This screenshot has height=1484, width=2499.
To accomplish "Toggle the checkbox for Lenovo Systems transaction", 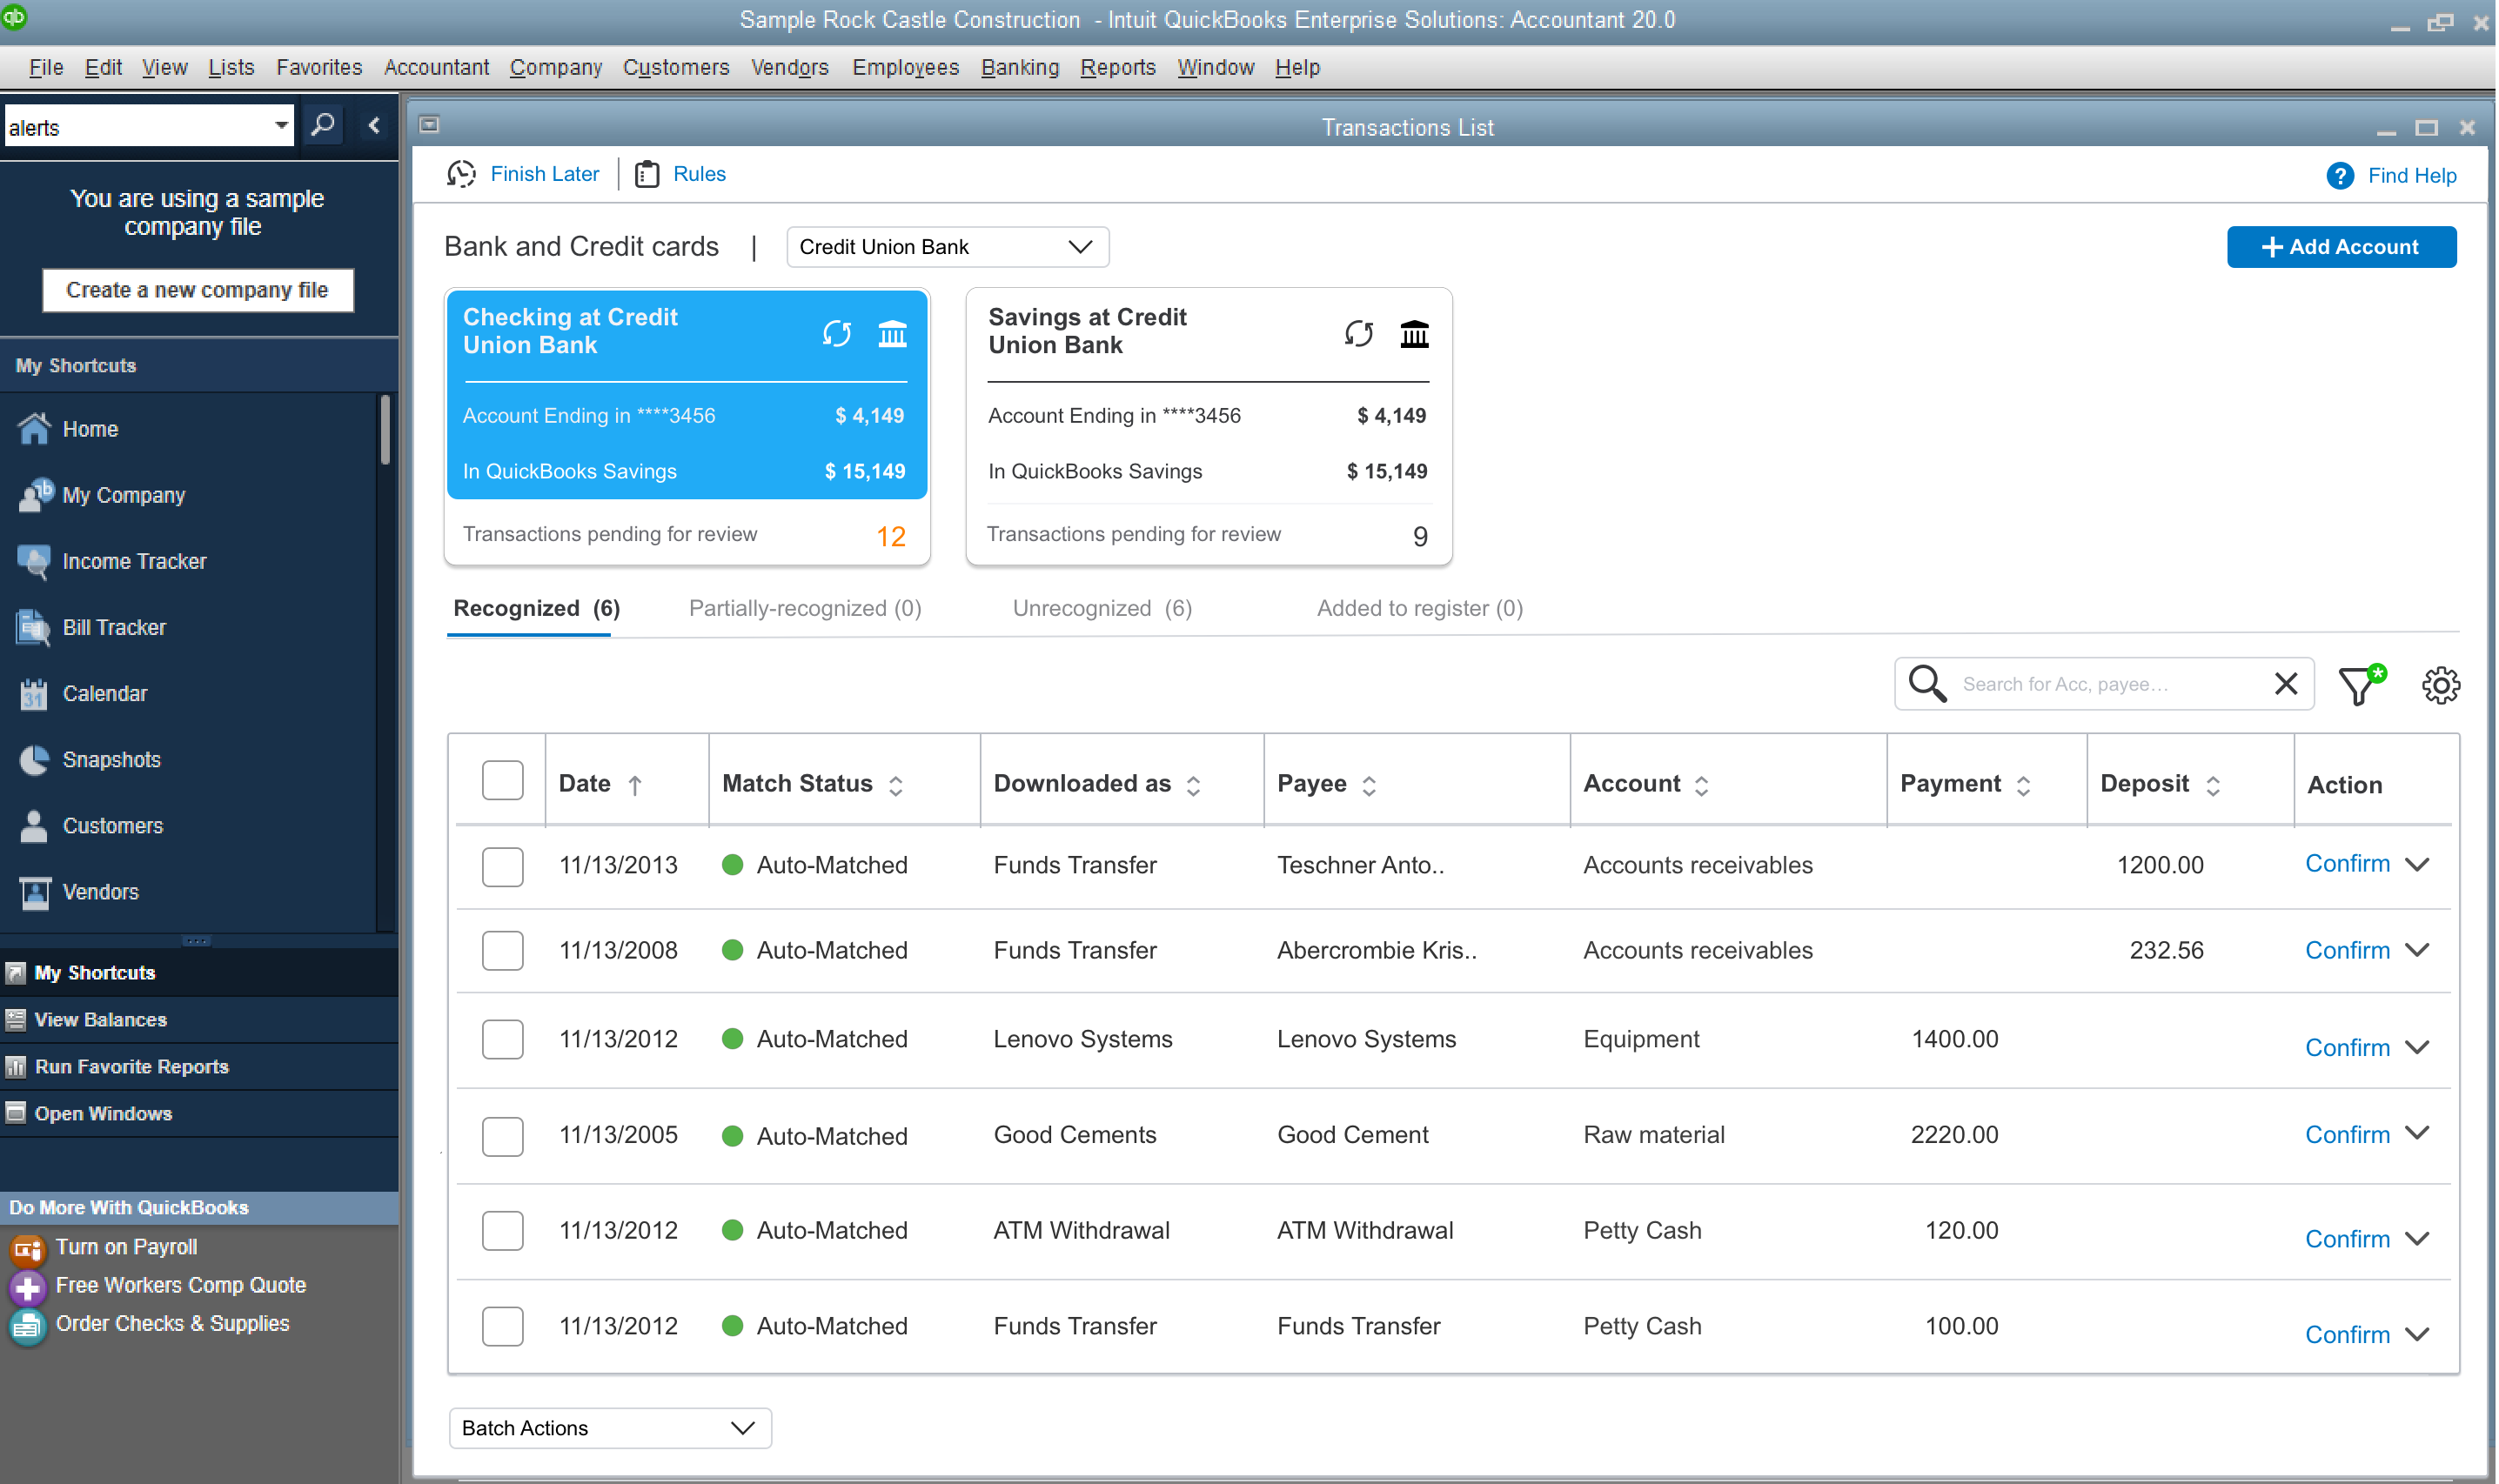I will tap(504, 1039).
